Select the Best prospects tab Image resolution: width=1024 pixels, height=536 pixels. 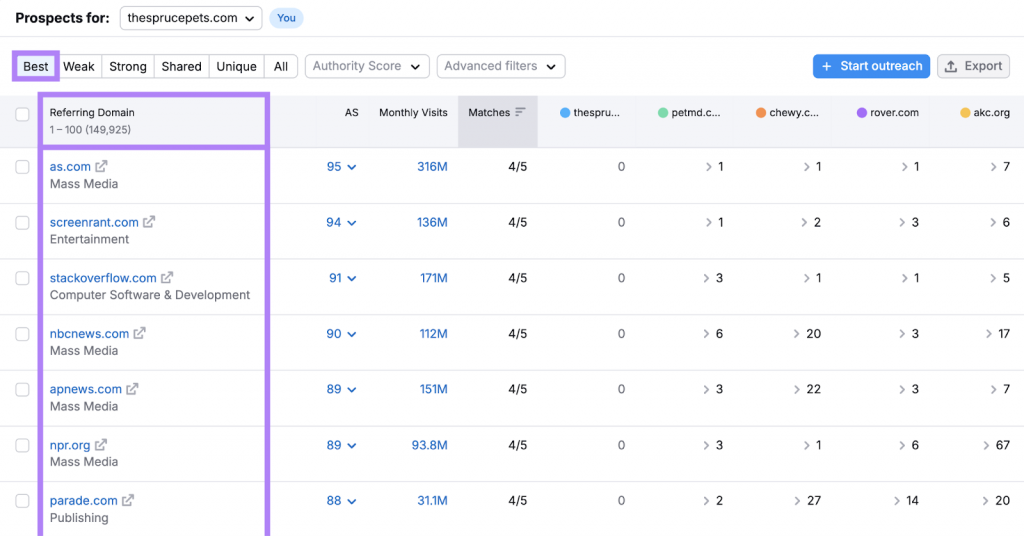(36, 66)
